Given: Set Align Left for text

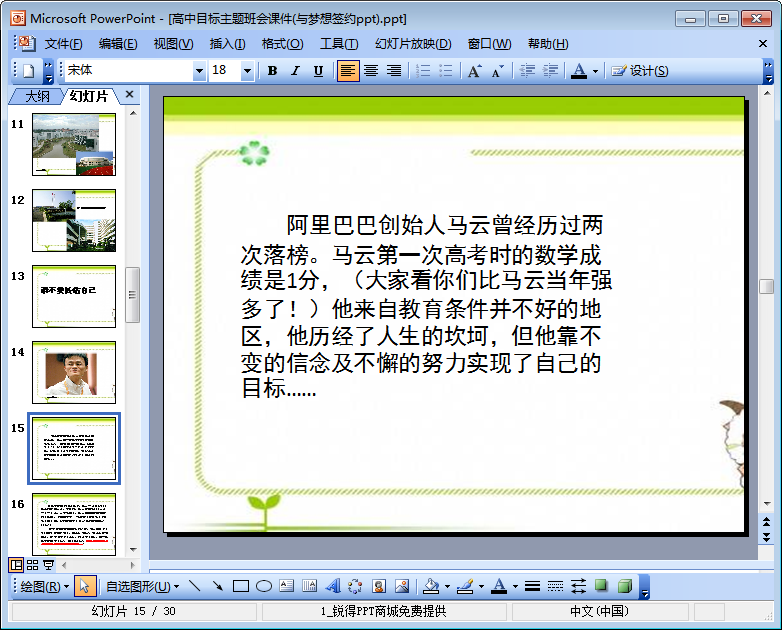Looking at the screenshot, I should (x=348, y=71).
